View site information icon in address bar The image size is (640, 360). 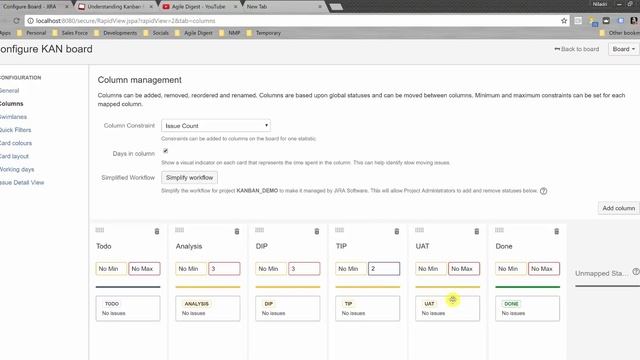point(31,21)
